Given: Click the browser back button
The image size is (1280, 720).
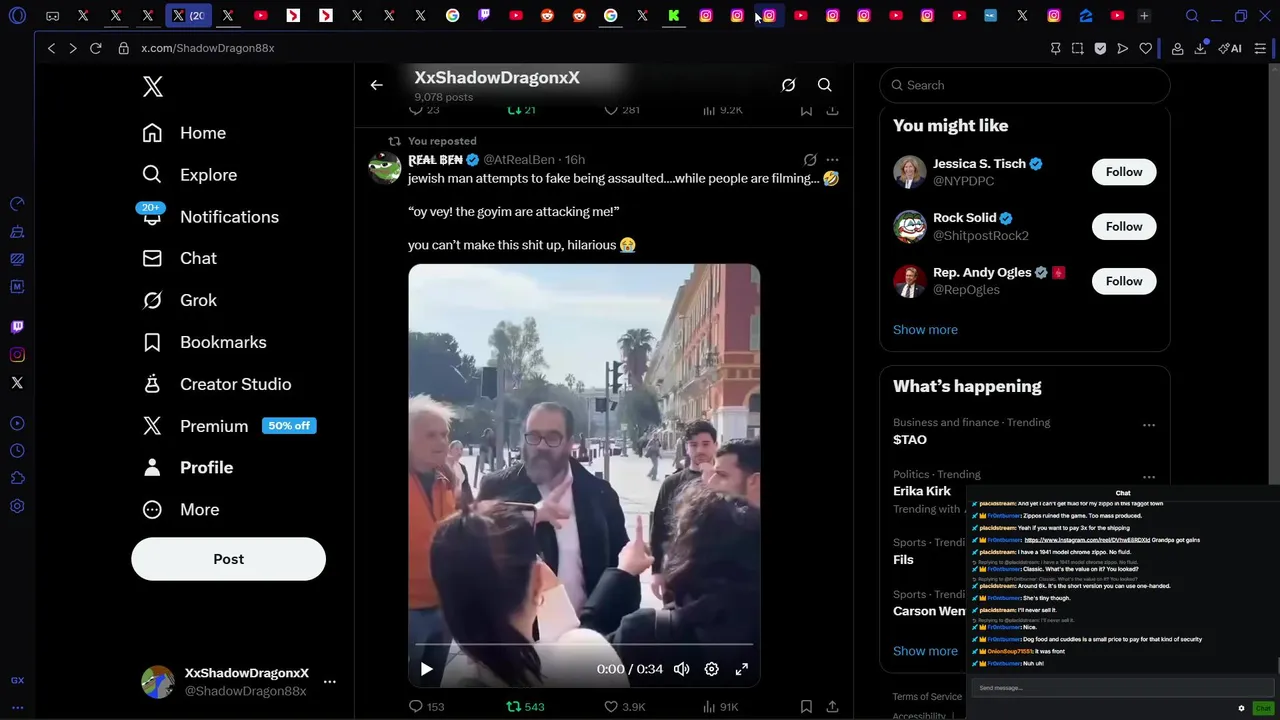Looking at the screenshot, I should tap(51, 48).
